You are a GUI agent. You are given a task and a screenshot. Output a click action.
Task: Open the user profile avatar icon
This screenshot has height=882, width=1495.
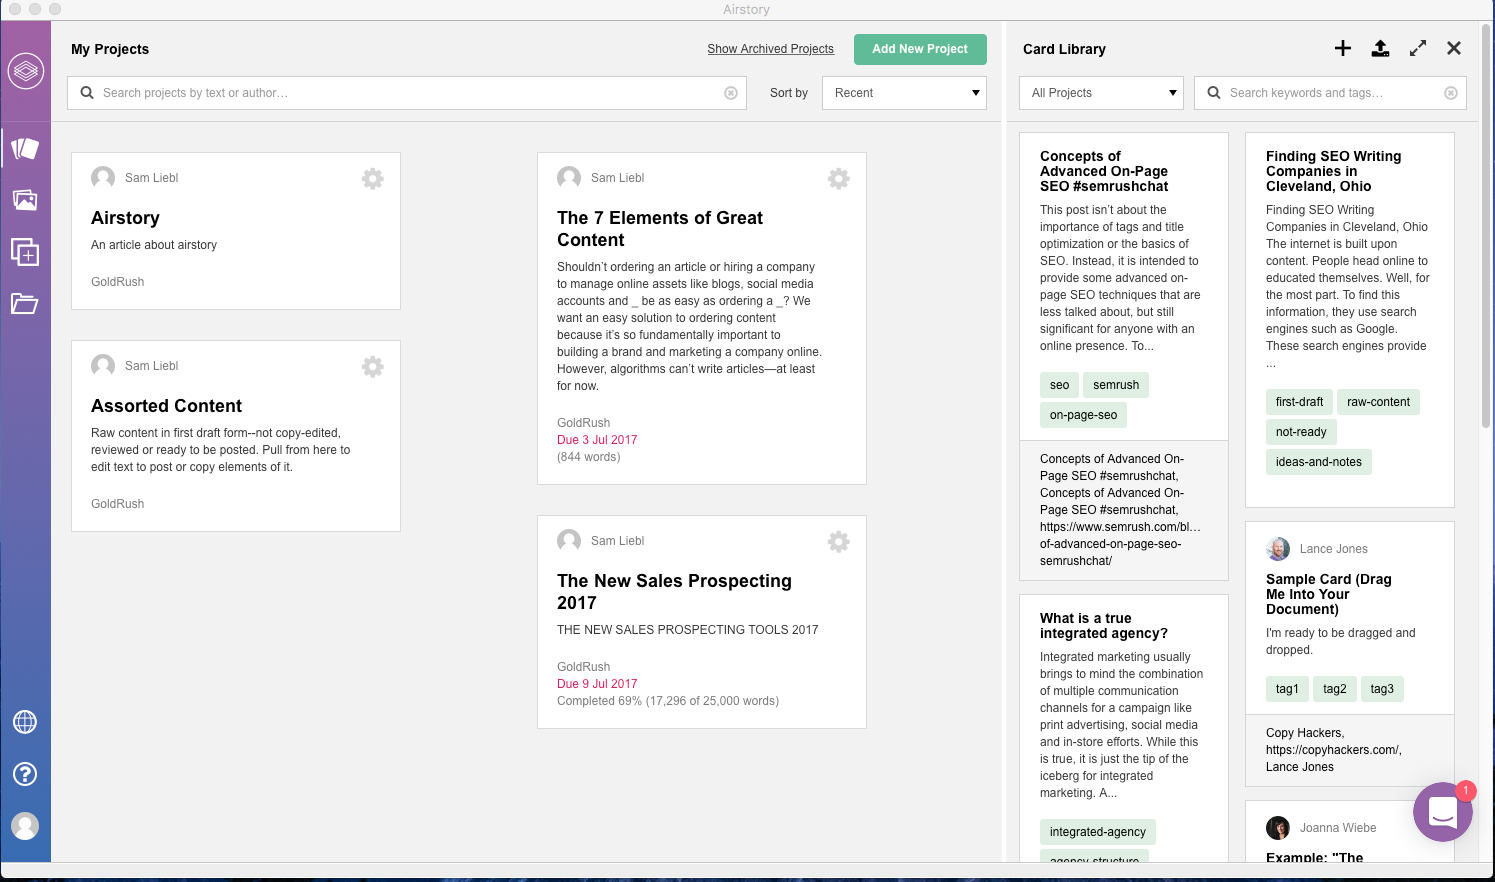[x=26, y=826]
